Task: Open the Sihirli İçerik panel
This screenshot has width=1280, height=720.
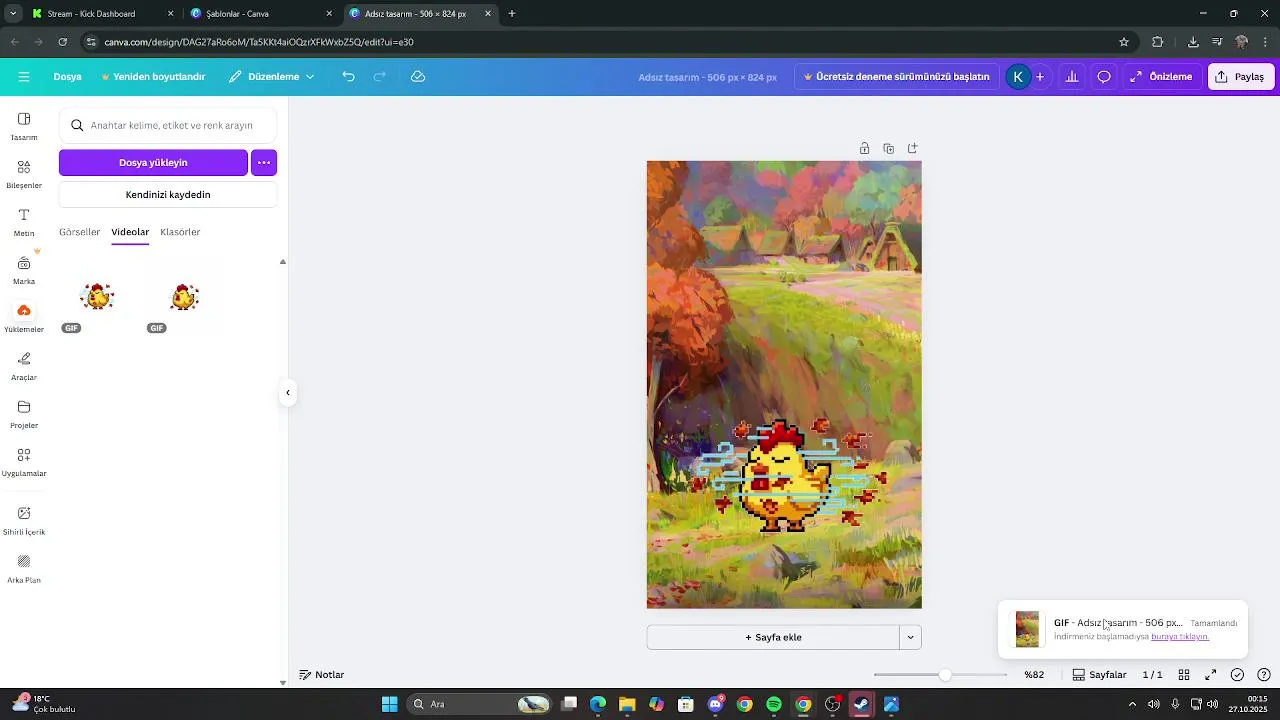Action: (24, 520)
